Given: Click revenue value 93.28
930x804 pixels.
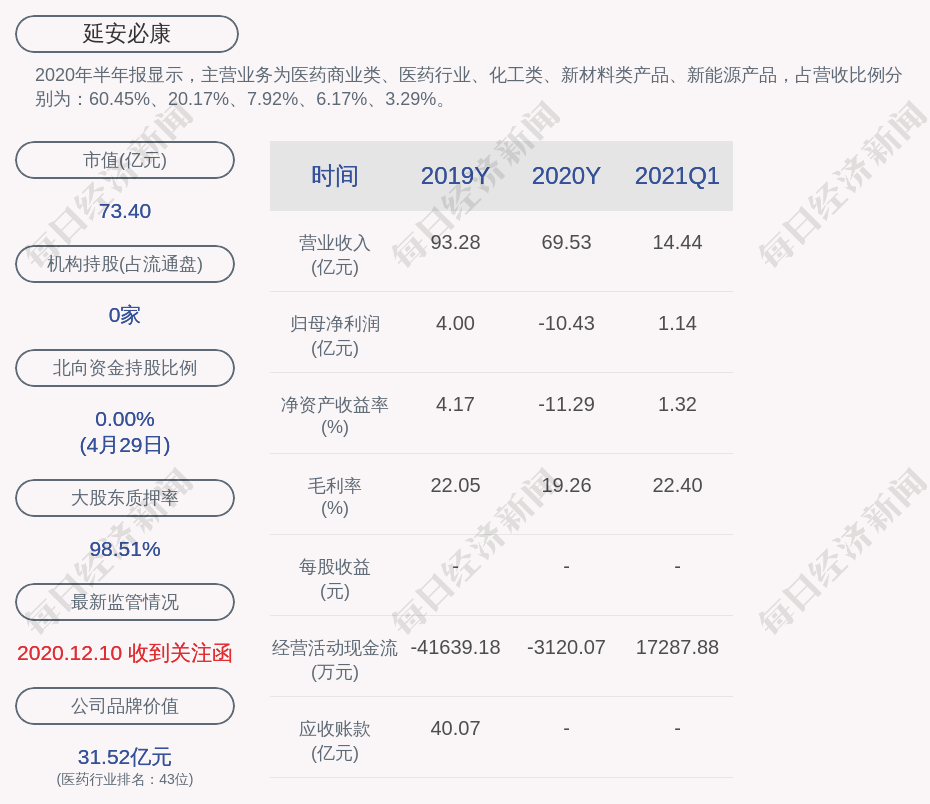Looking at the screenshot, I should pyautogui.click(x=455, y=243).
